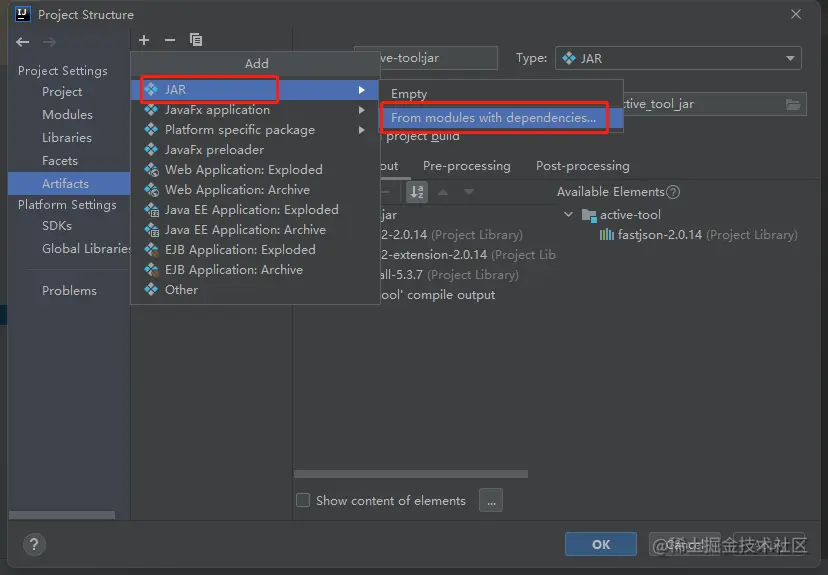Open Problems page in sidebar
The width and height of the screenshot is (828, 575).
pos(69,291)
